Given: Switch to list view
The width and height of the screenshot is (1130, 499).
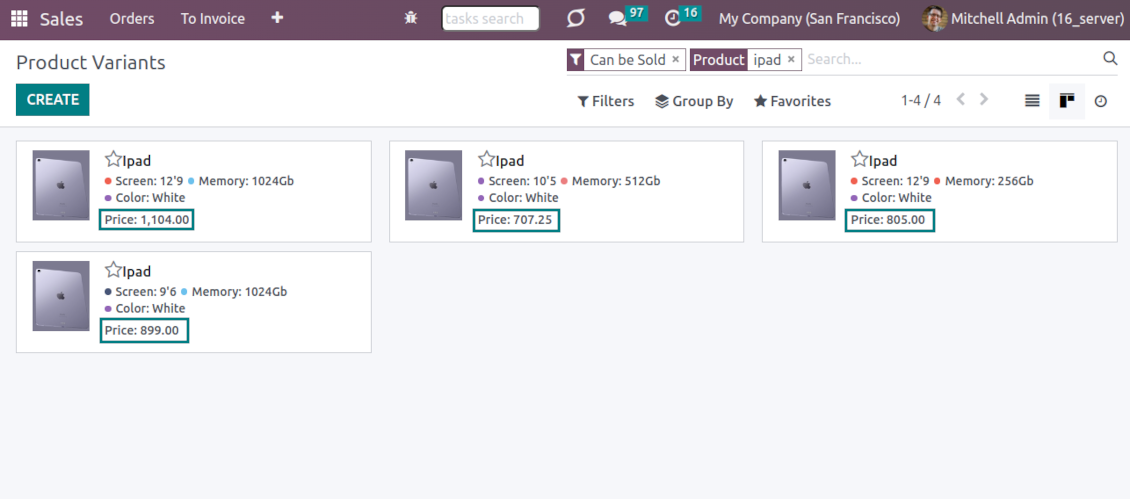Looking at the screenshot, I should 1032,101.
